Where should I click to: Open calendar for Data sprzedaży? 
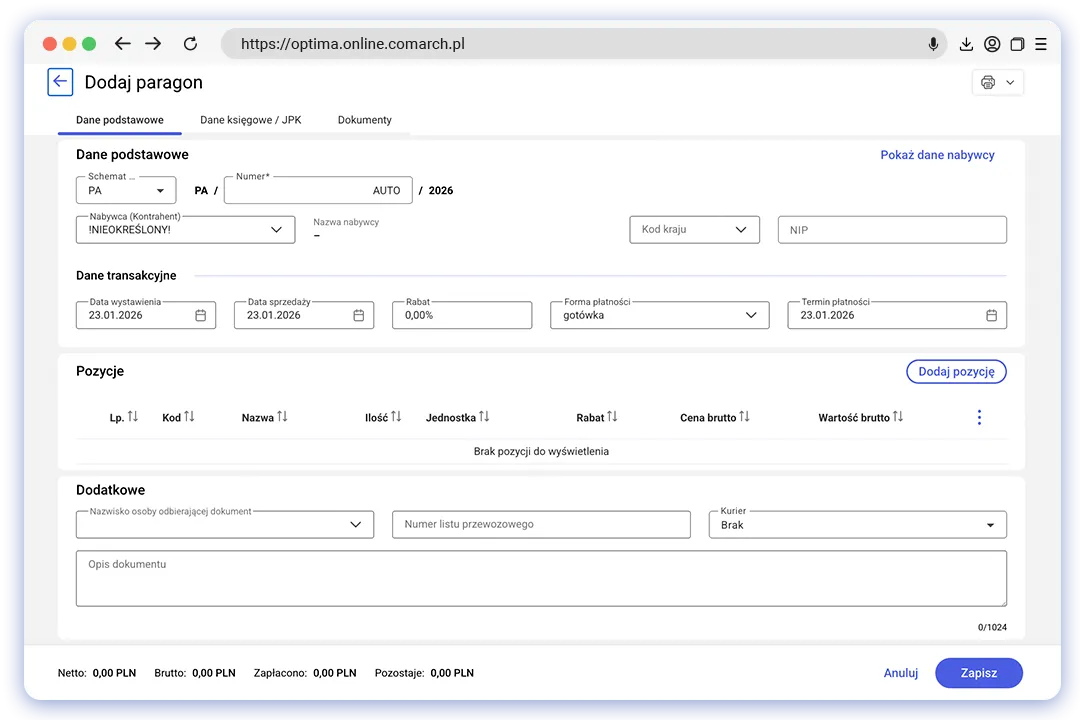[x=359, y=315]
